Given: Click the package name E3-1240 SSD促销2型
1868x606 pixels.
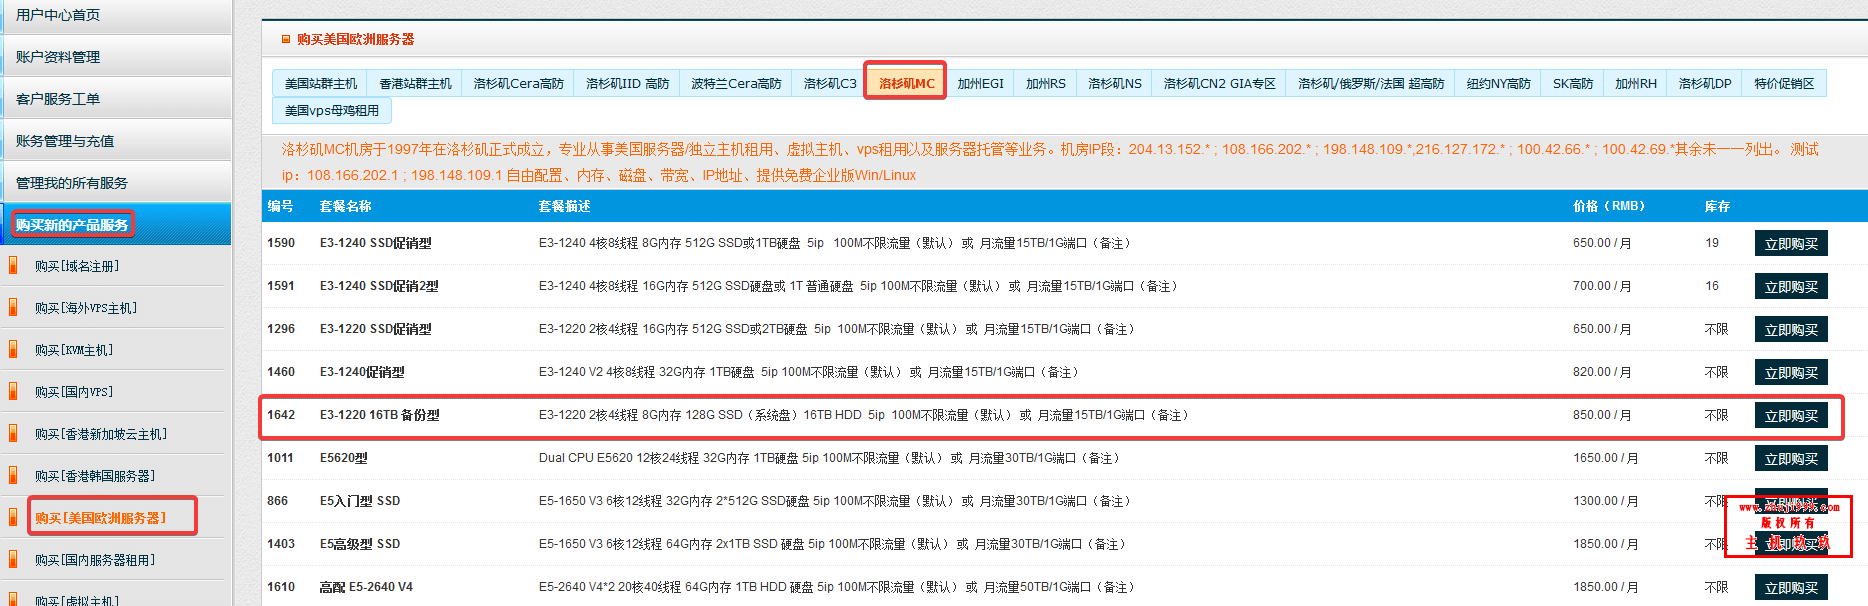Looking at the screenshot, I should pyautogui.click(x=379, y=286).
